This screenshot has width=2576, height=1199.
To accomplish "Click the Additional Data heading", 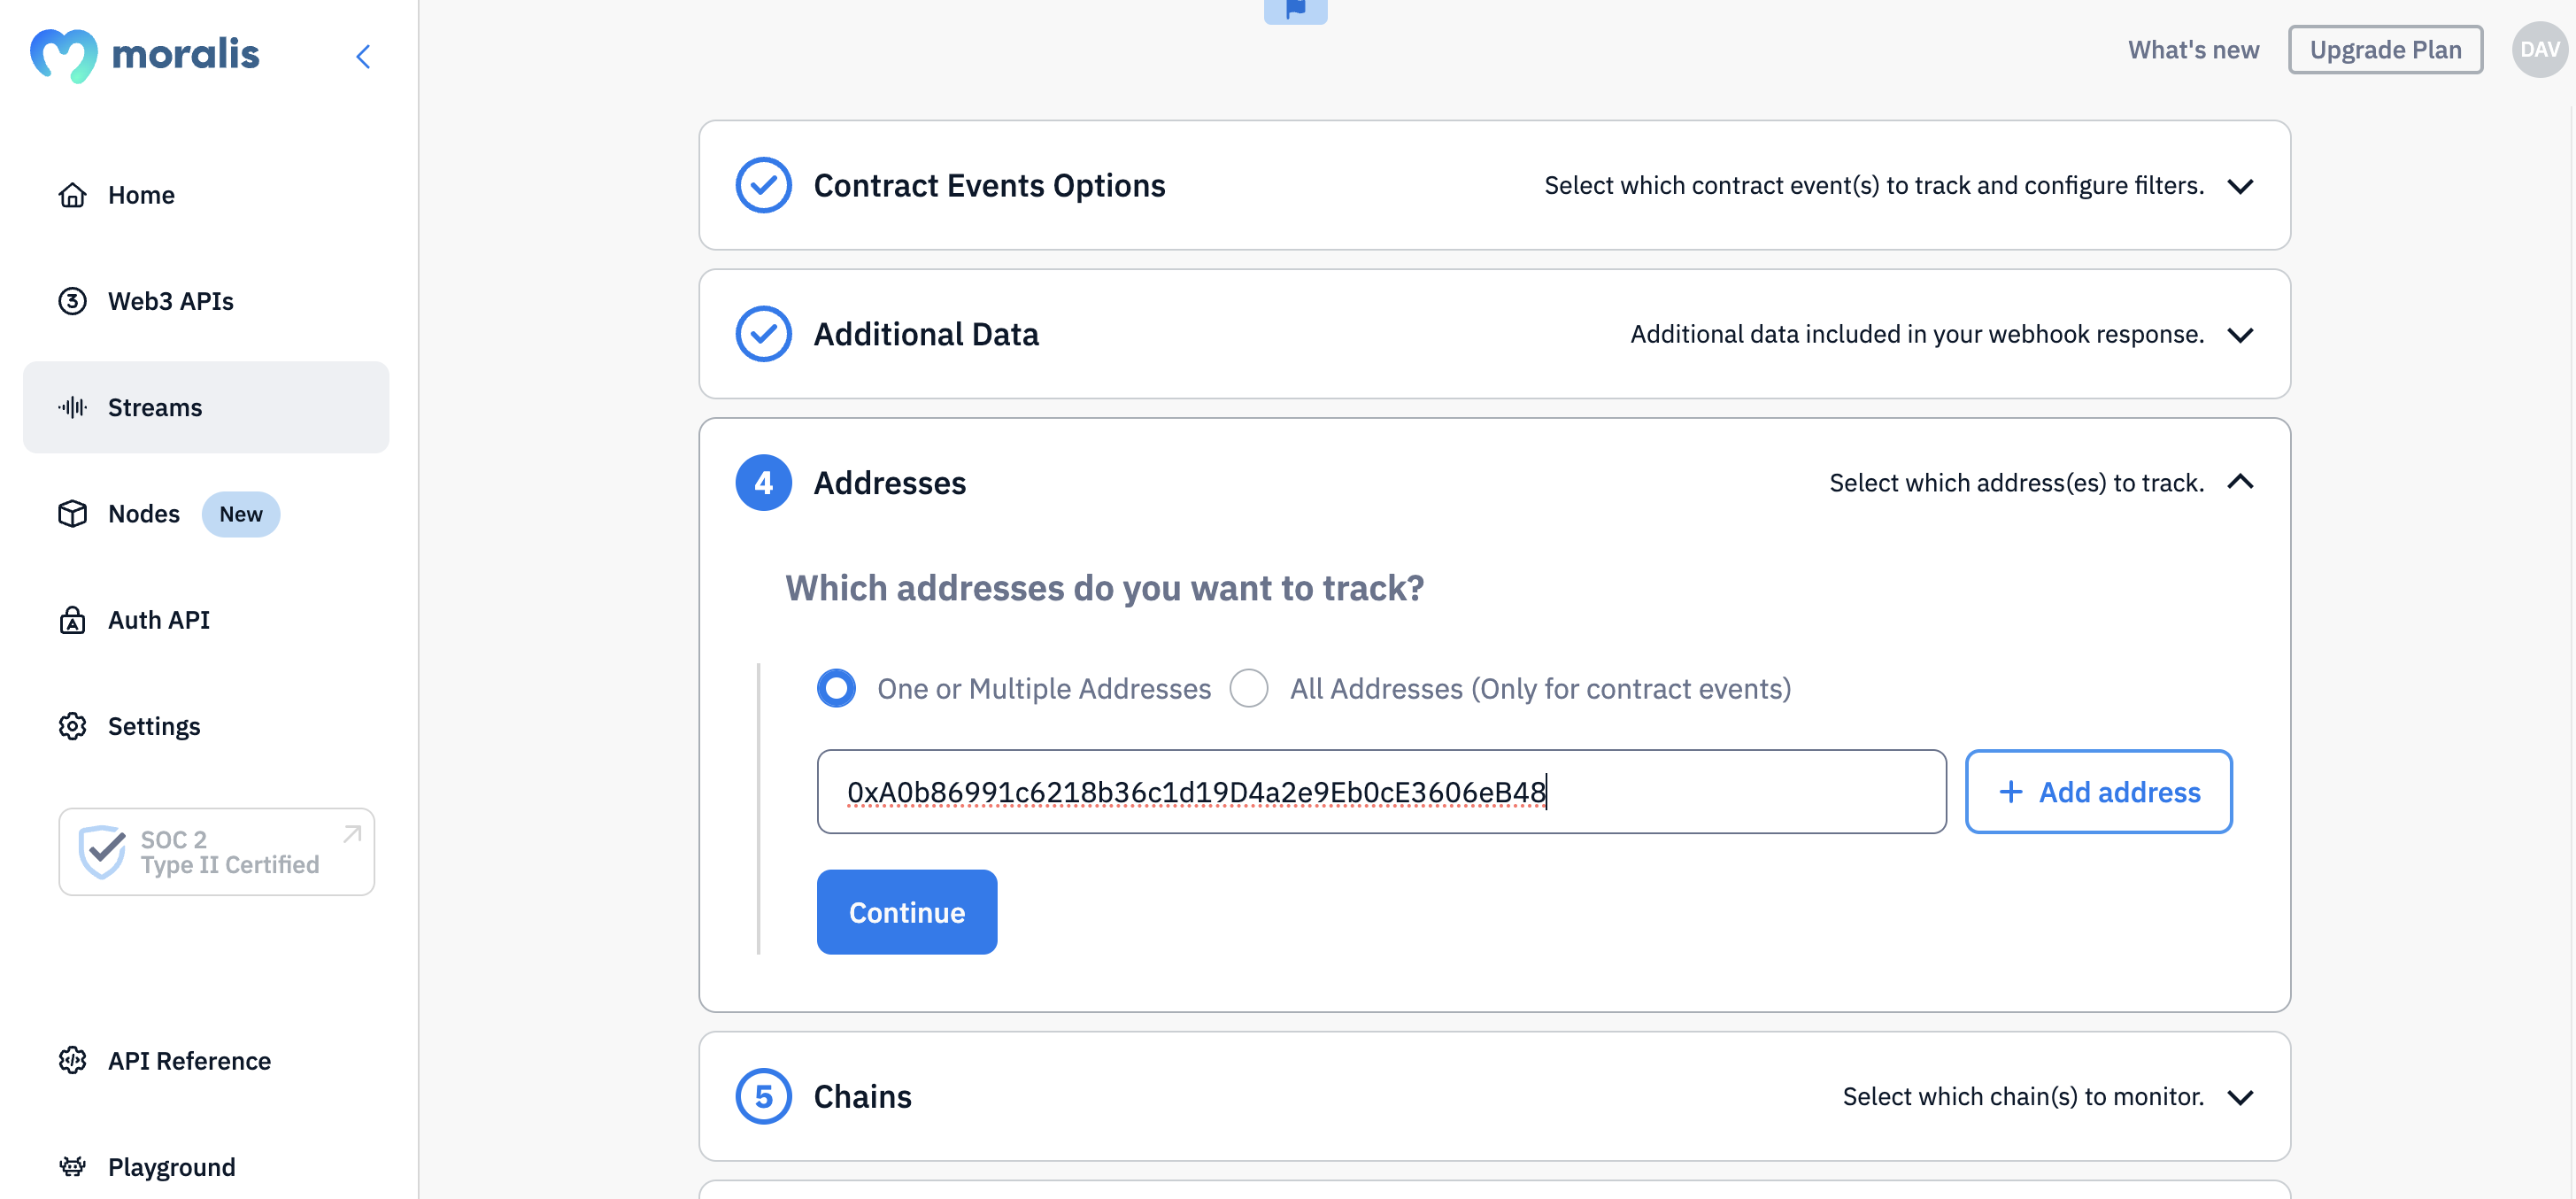I will (x=926, y=334).
